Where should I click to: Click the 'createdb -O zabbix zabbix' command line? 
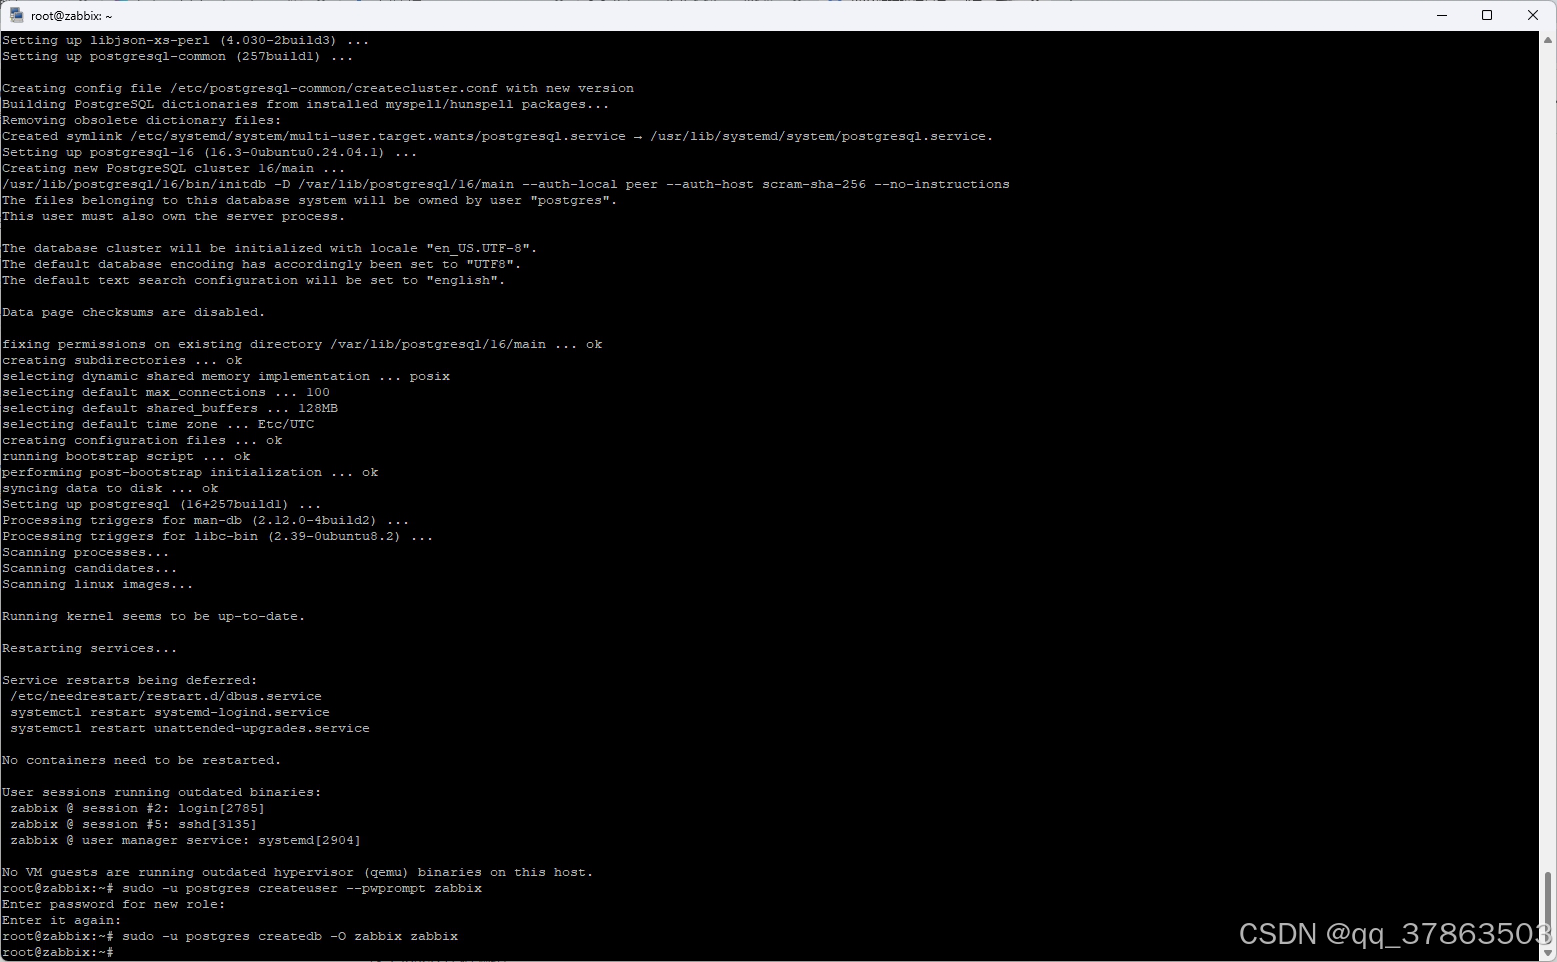click(230, 936)
